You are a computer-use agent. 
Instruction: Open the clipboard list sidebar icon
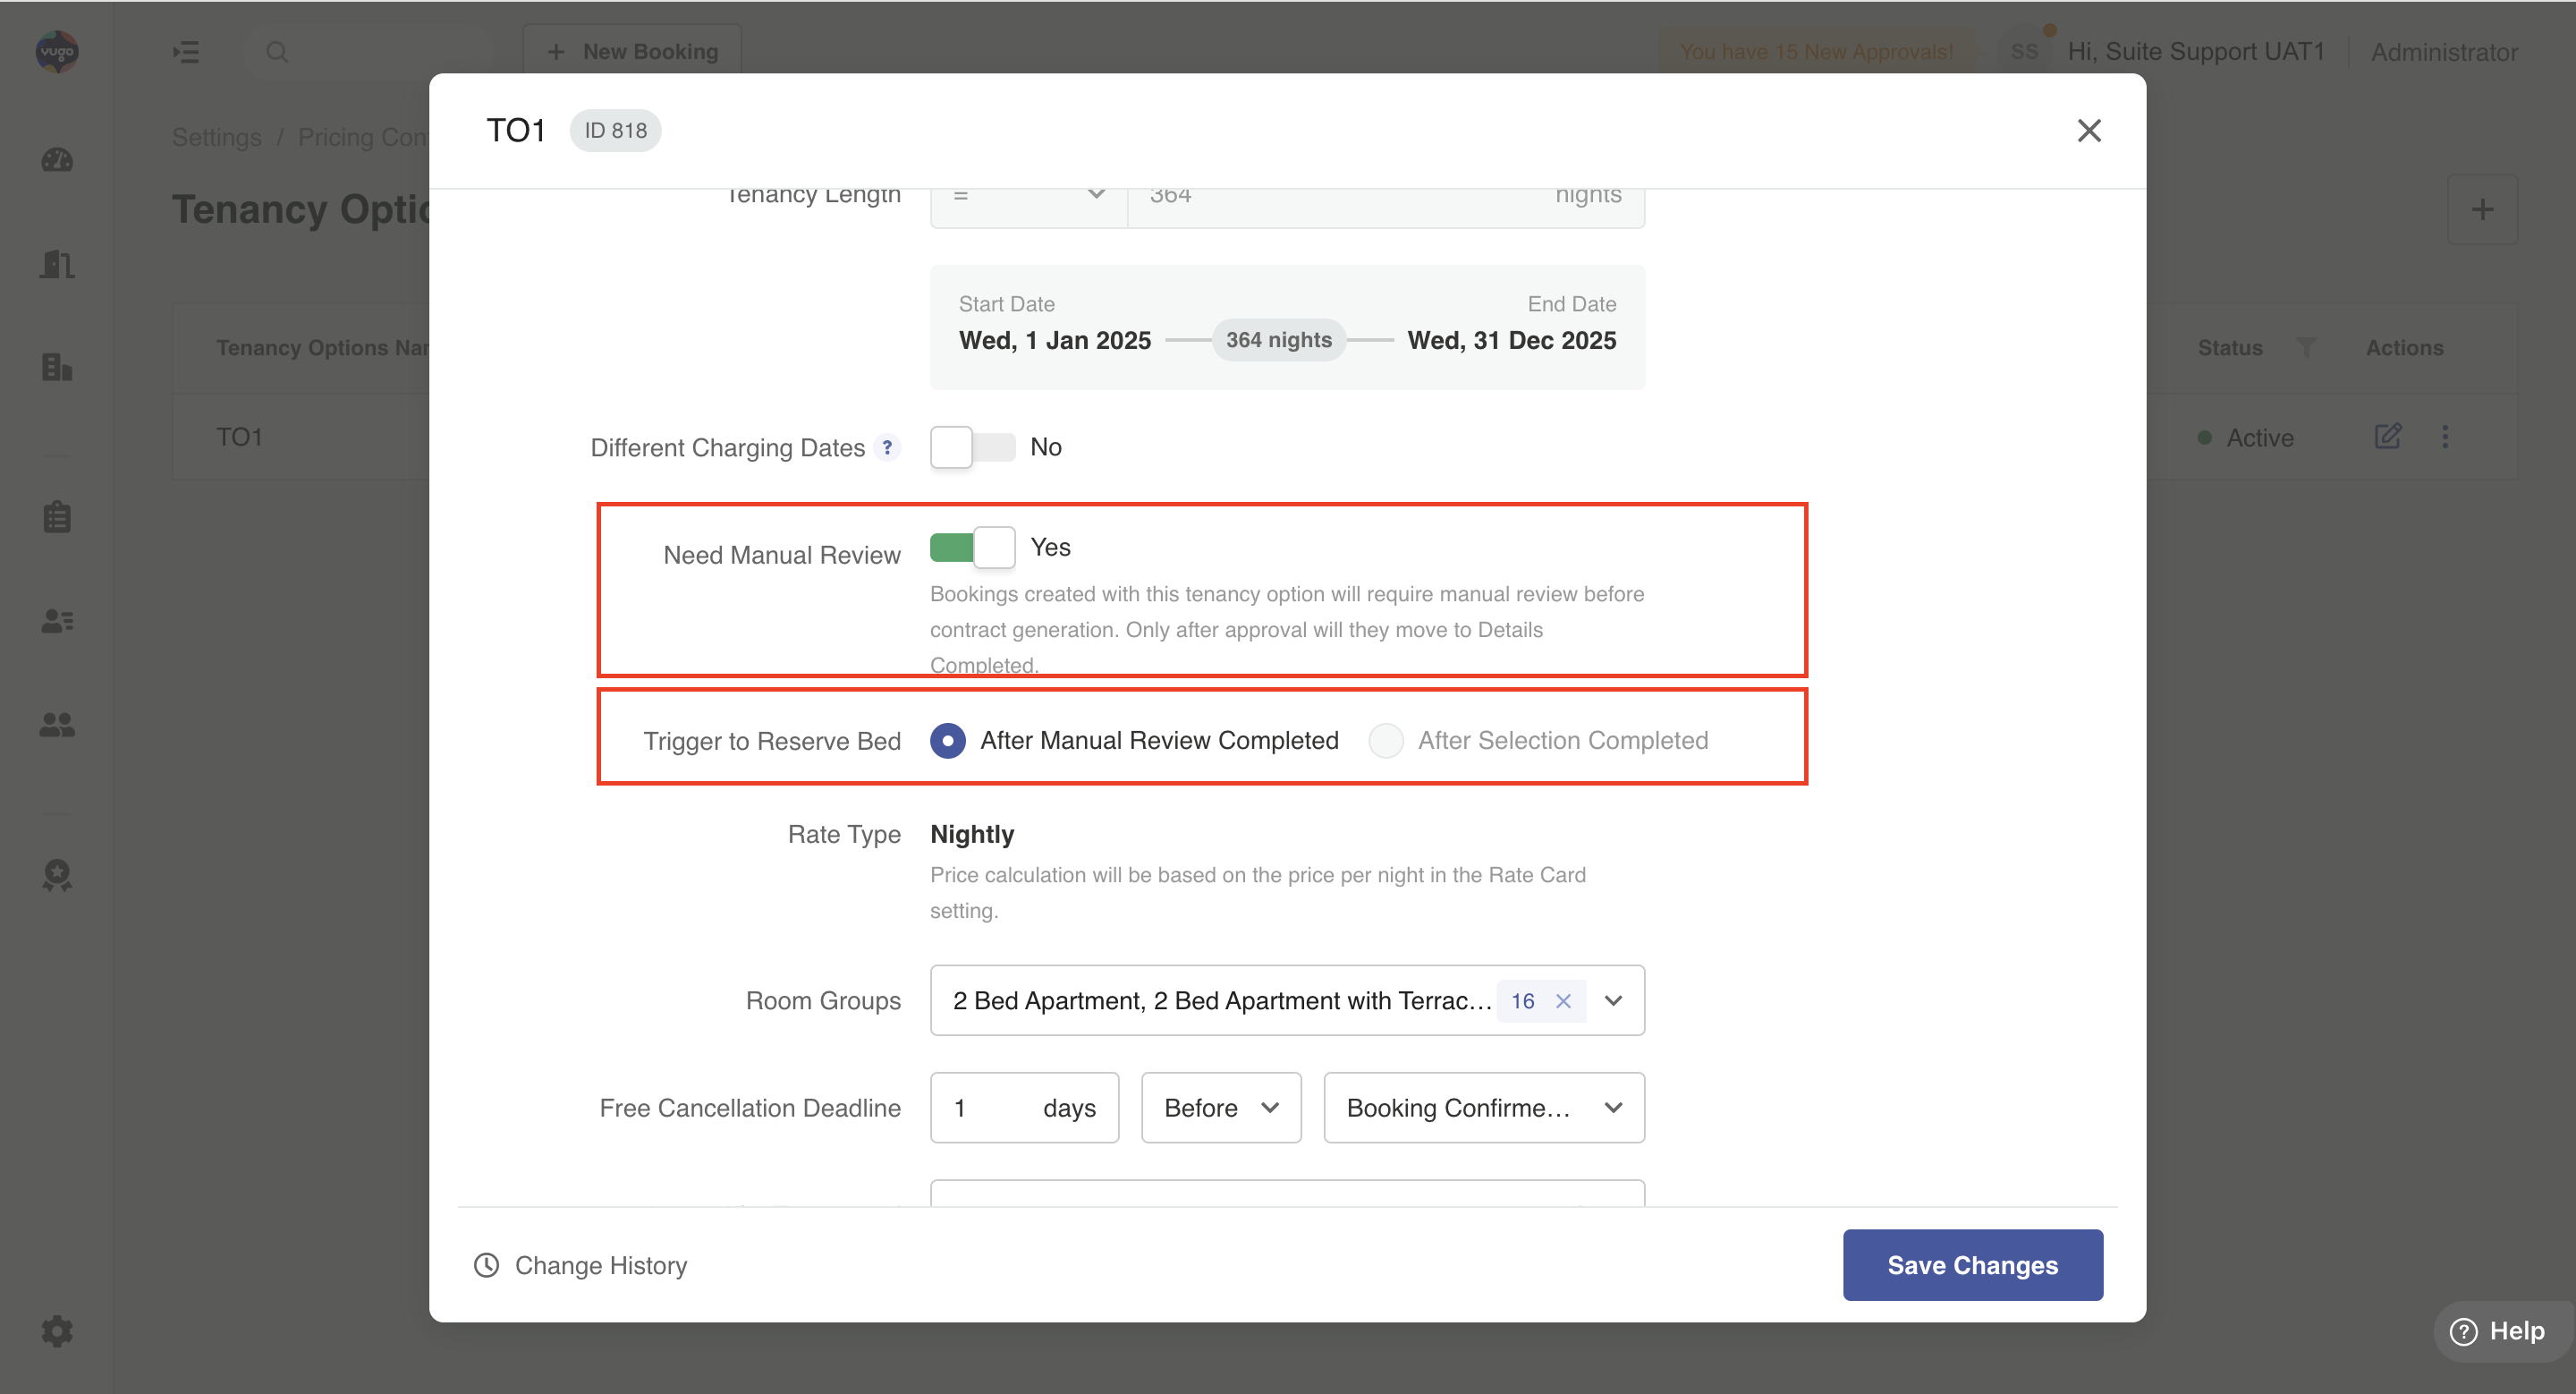pyautogui.click(x=57, y=517)
